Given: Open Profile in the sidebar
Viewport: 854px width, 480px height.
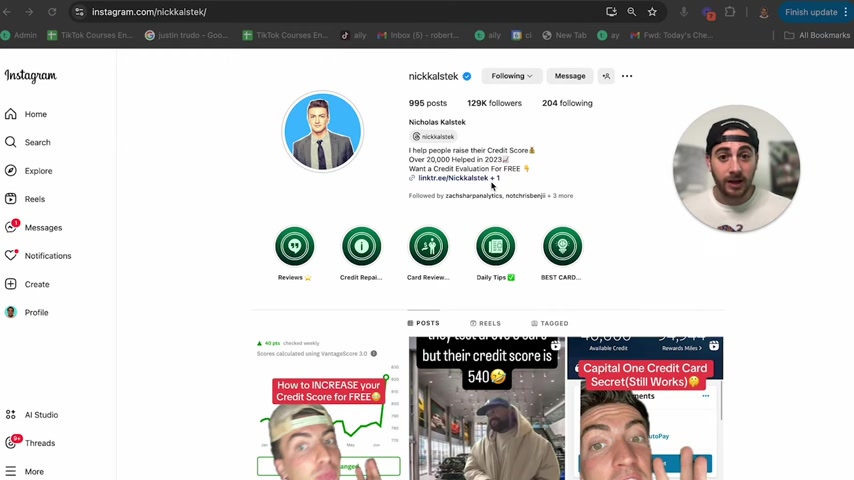Looking at the screenshot, I should coord(27,312).
